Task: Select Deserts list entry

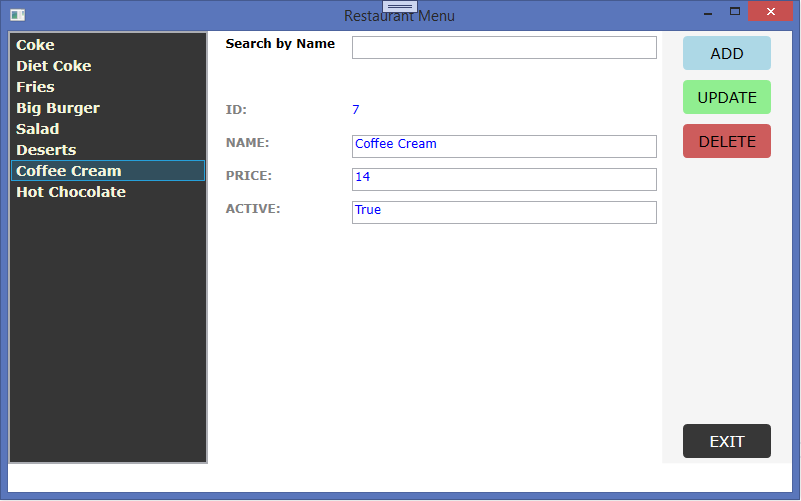Action: tap(108, 150)
